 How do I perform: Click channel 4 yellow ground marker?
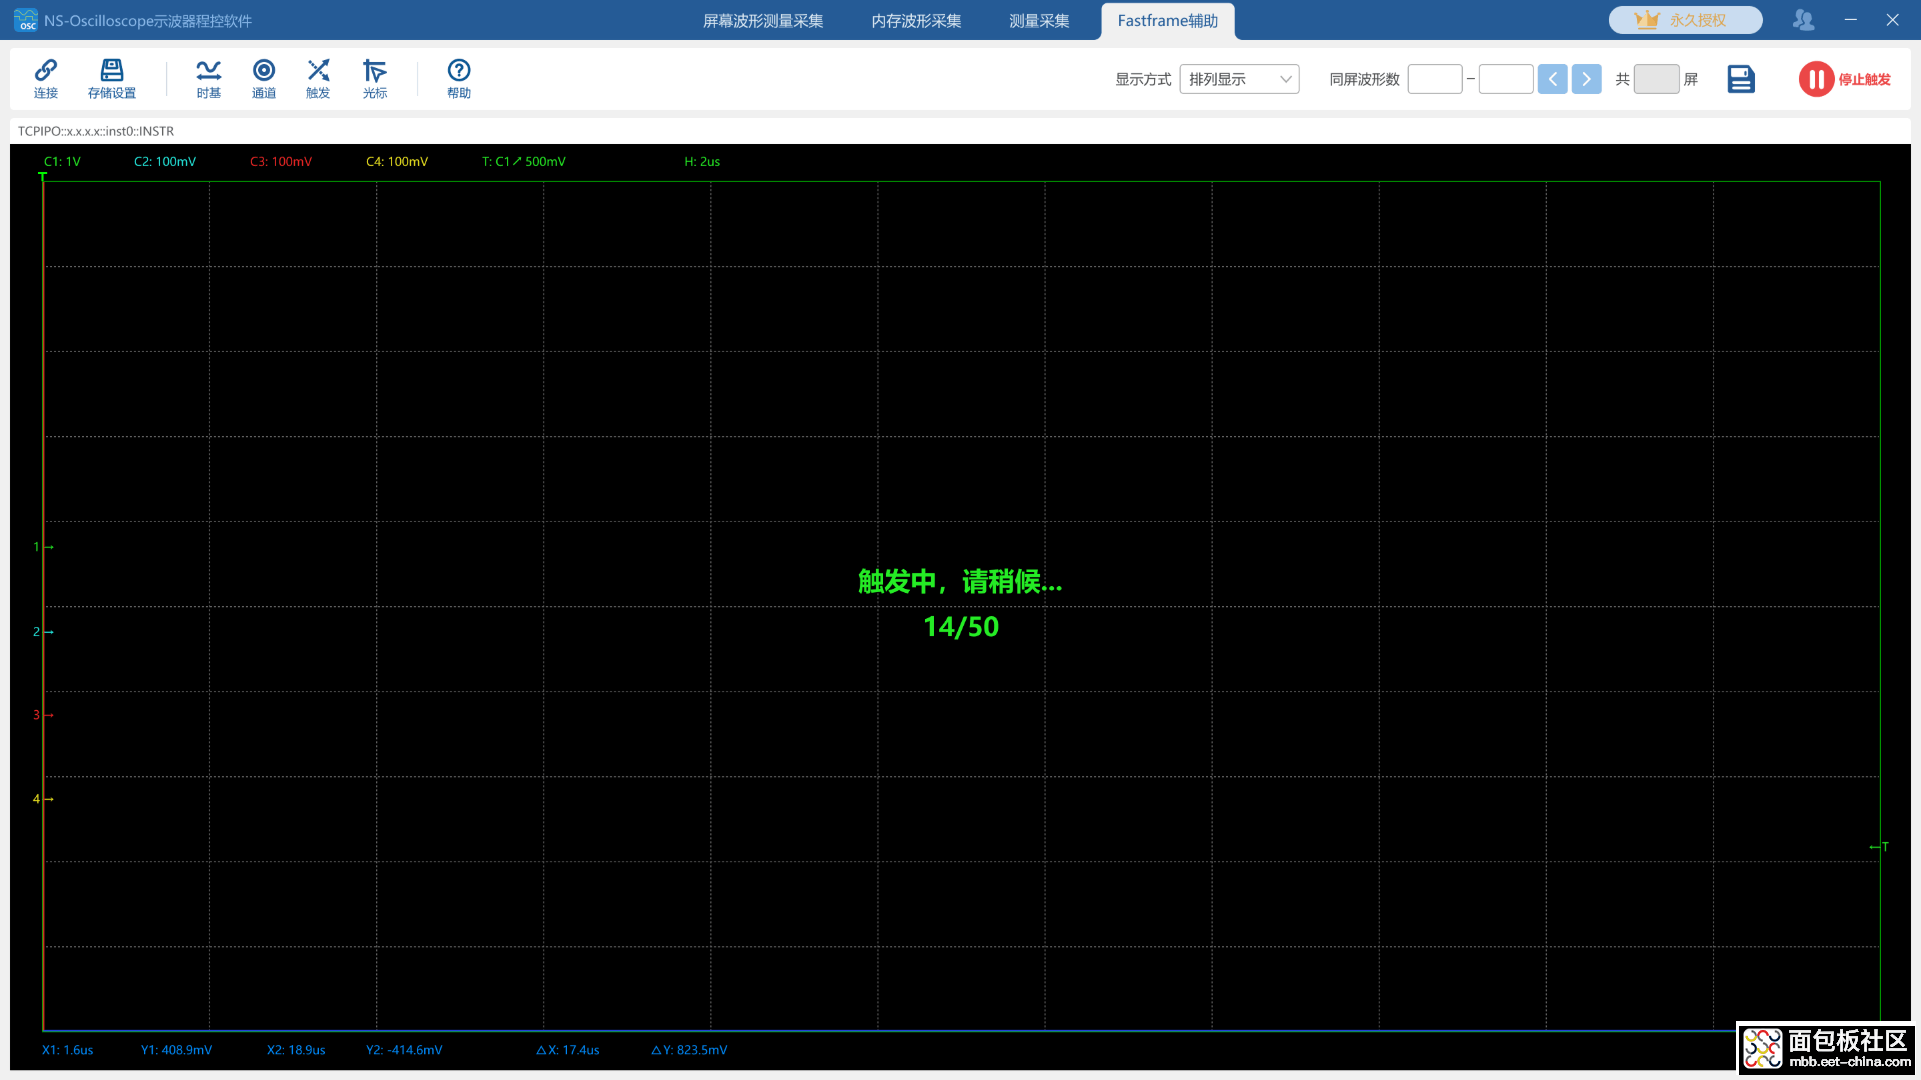click(x=43, y=799)
